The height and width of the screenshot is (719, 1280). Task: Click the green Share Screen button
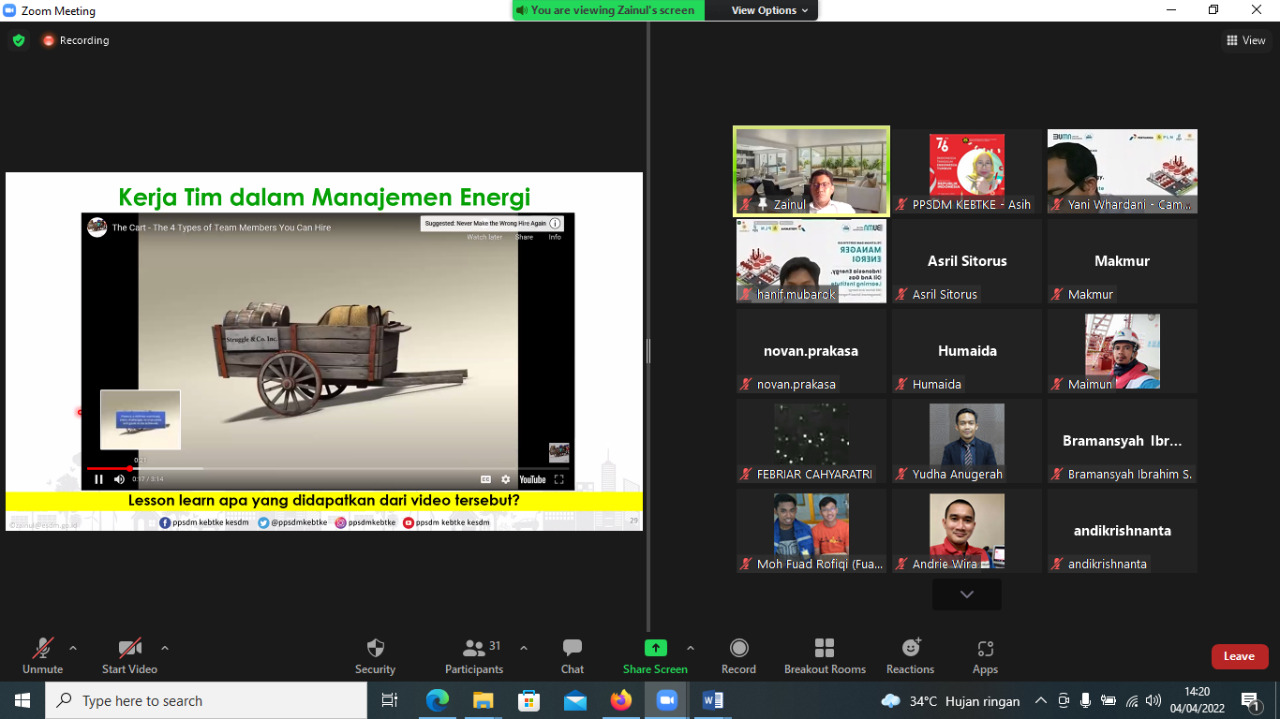(655, 656)
